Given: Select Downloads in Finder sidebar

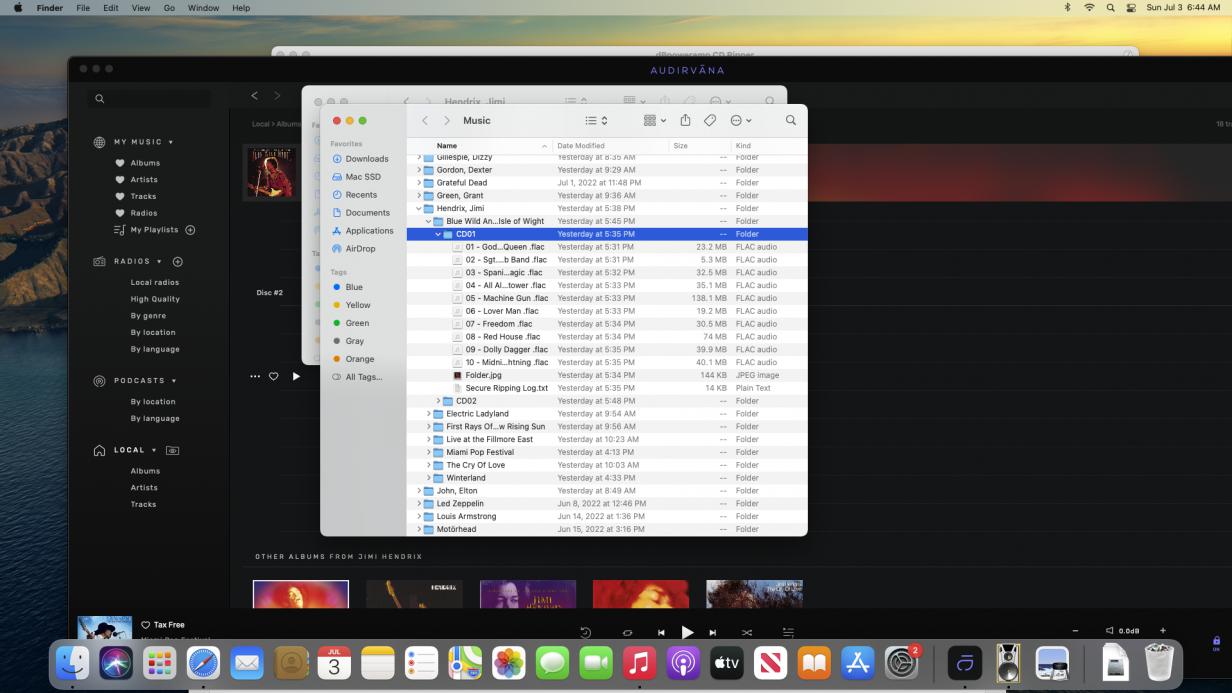Looking at the screenshot, I should pyautogui.click(x=367, y=159).
